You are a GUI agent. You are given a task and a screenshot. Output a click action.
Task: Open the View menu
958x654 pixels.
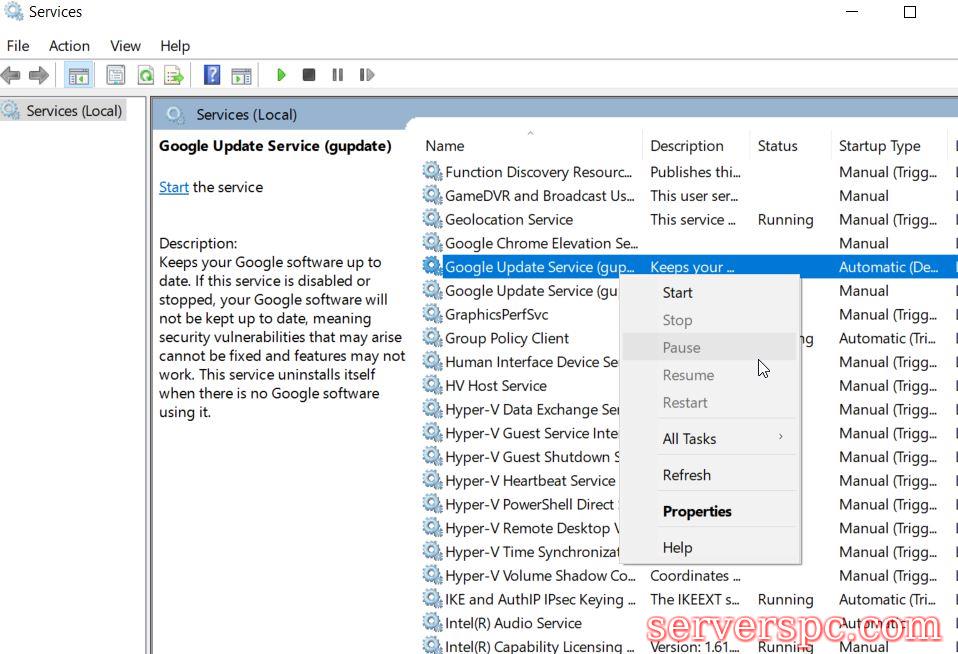click(125, 46)
